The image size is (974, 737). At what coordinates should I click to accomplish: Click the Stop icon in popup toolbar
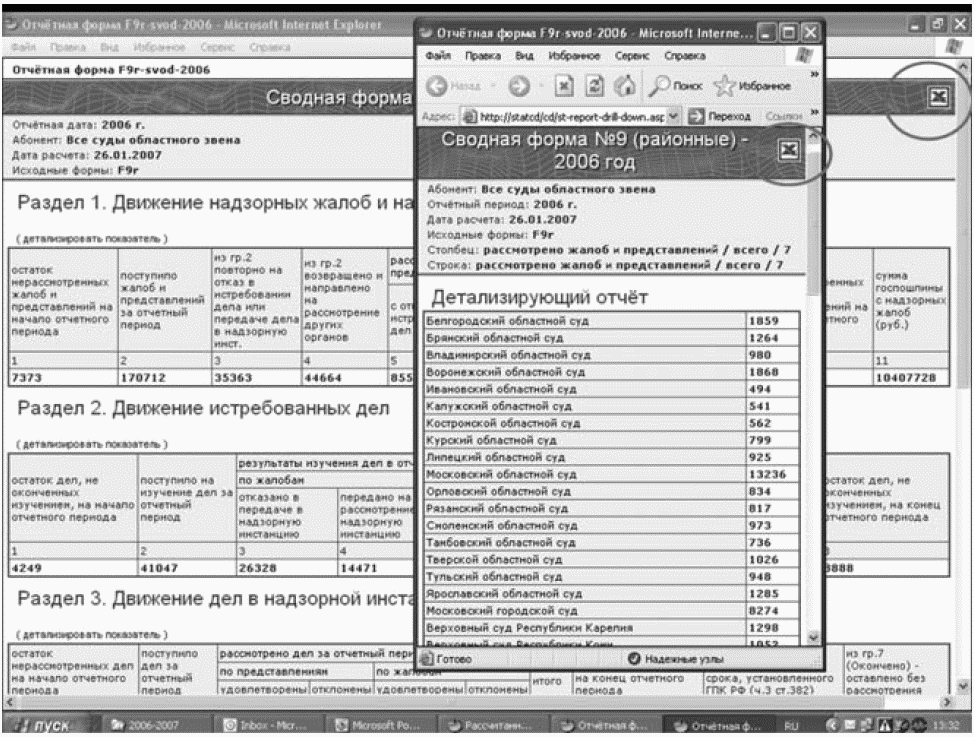[564, 86]
